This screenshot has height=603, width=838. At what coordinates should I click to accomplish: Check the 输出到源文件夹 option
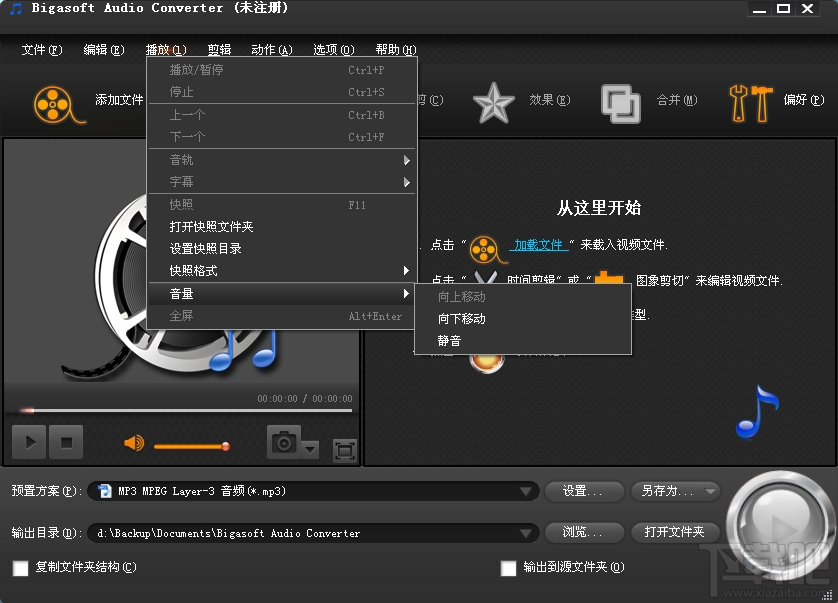tap(508, 567)
